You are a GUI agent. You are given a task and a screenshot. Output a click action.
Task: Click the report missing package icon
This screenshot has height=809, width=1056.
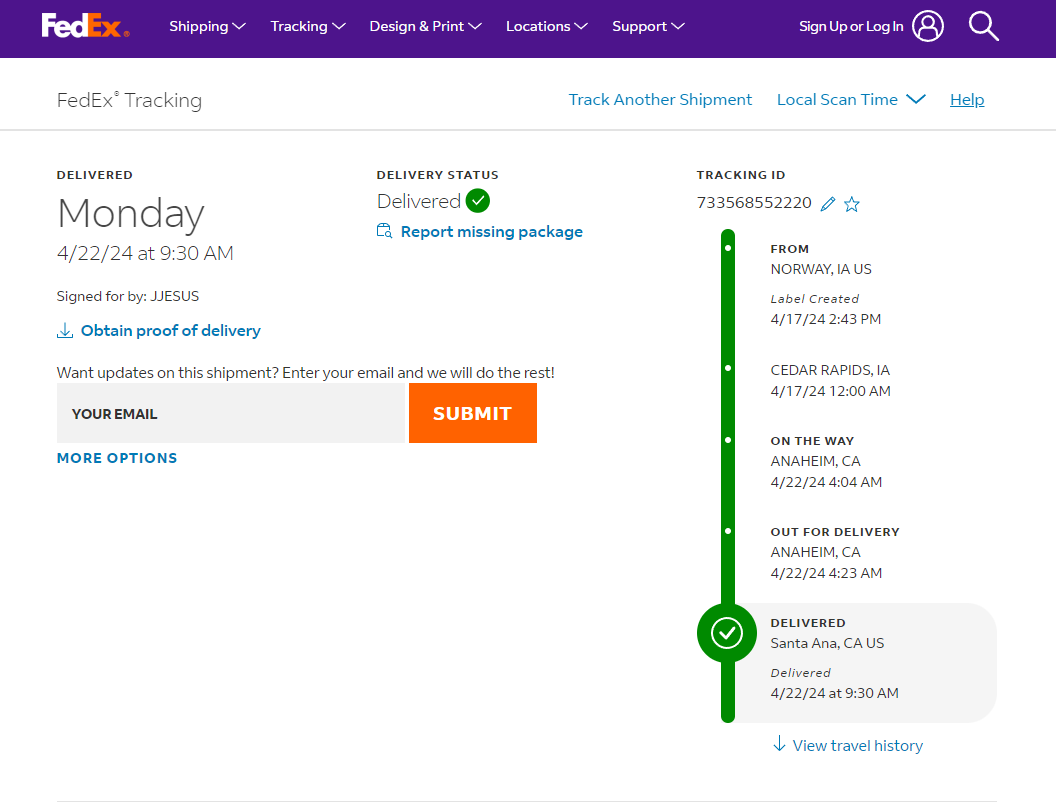pos(385,231)
